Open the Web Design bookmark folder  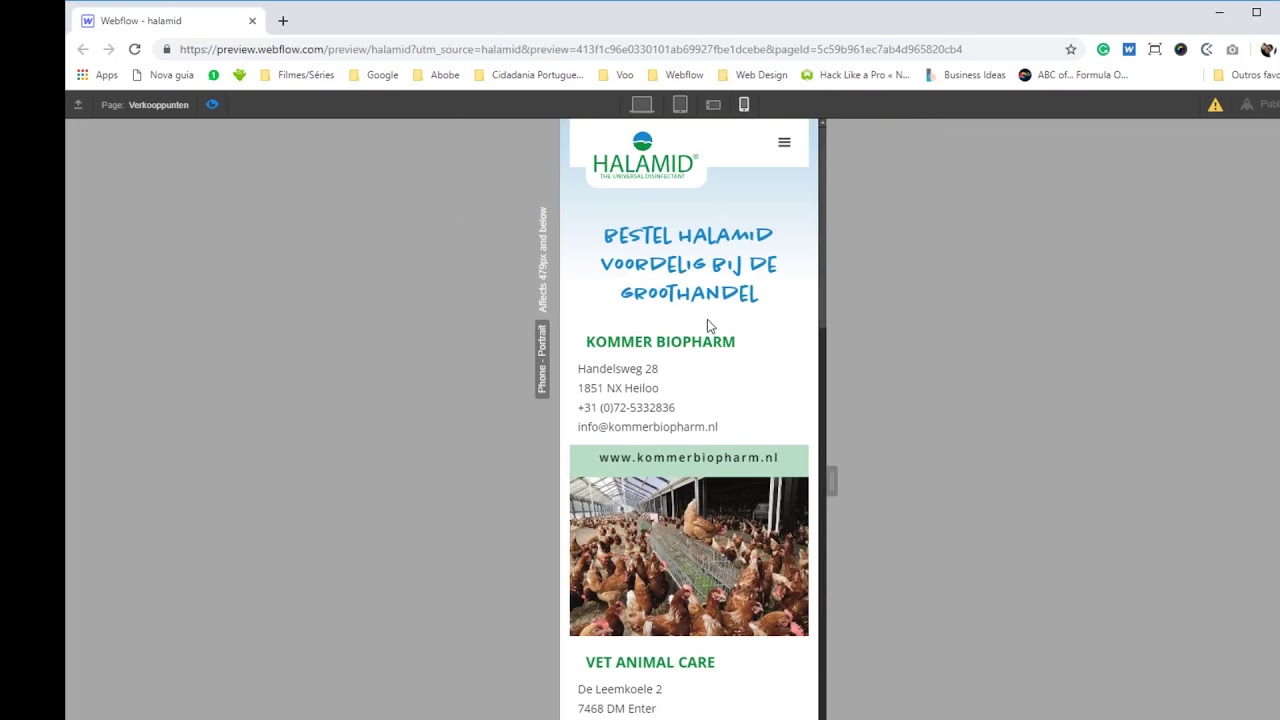[x=752, y=75]
